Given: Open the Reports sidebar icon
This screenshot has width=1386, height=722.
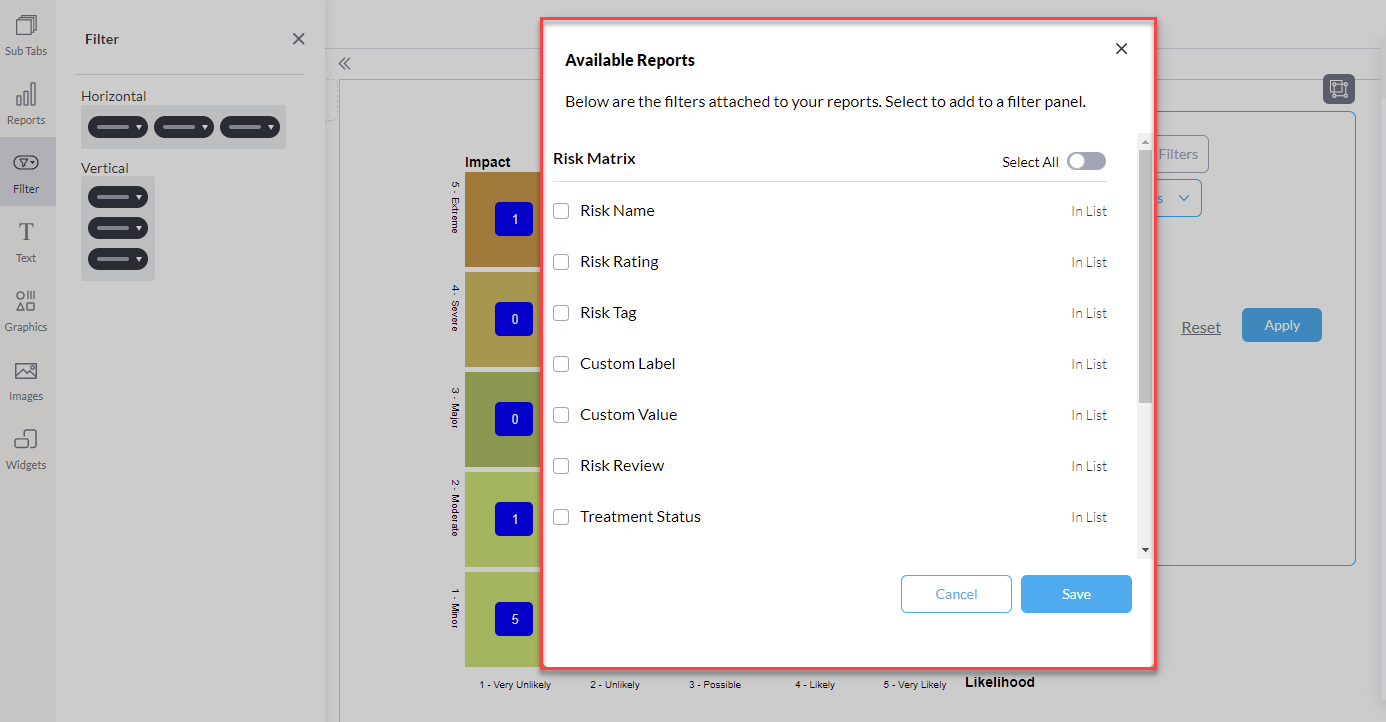Looking at the screenshot, I should [26, 104].
